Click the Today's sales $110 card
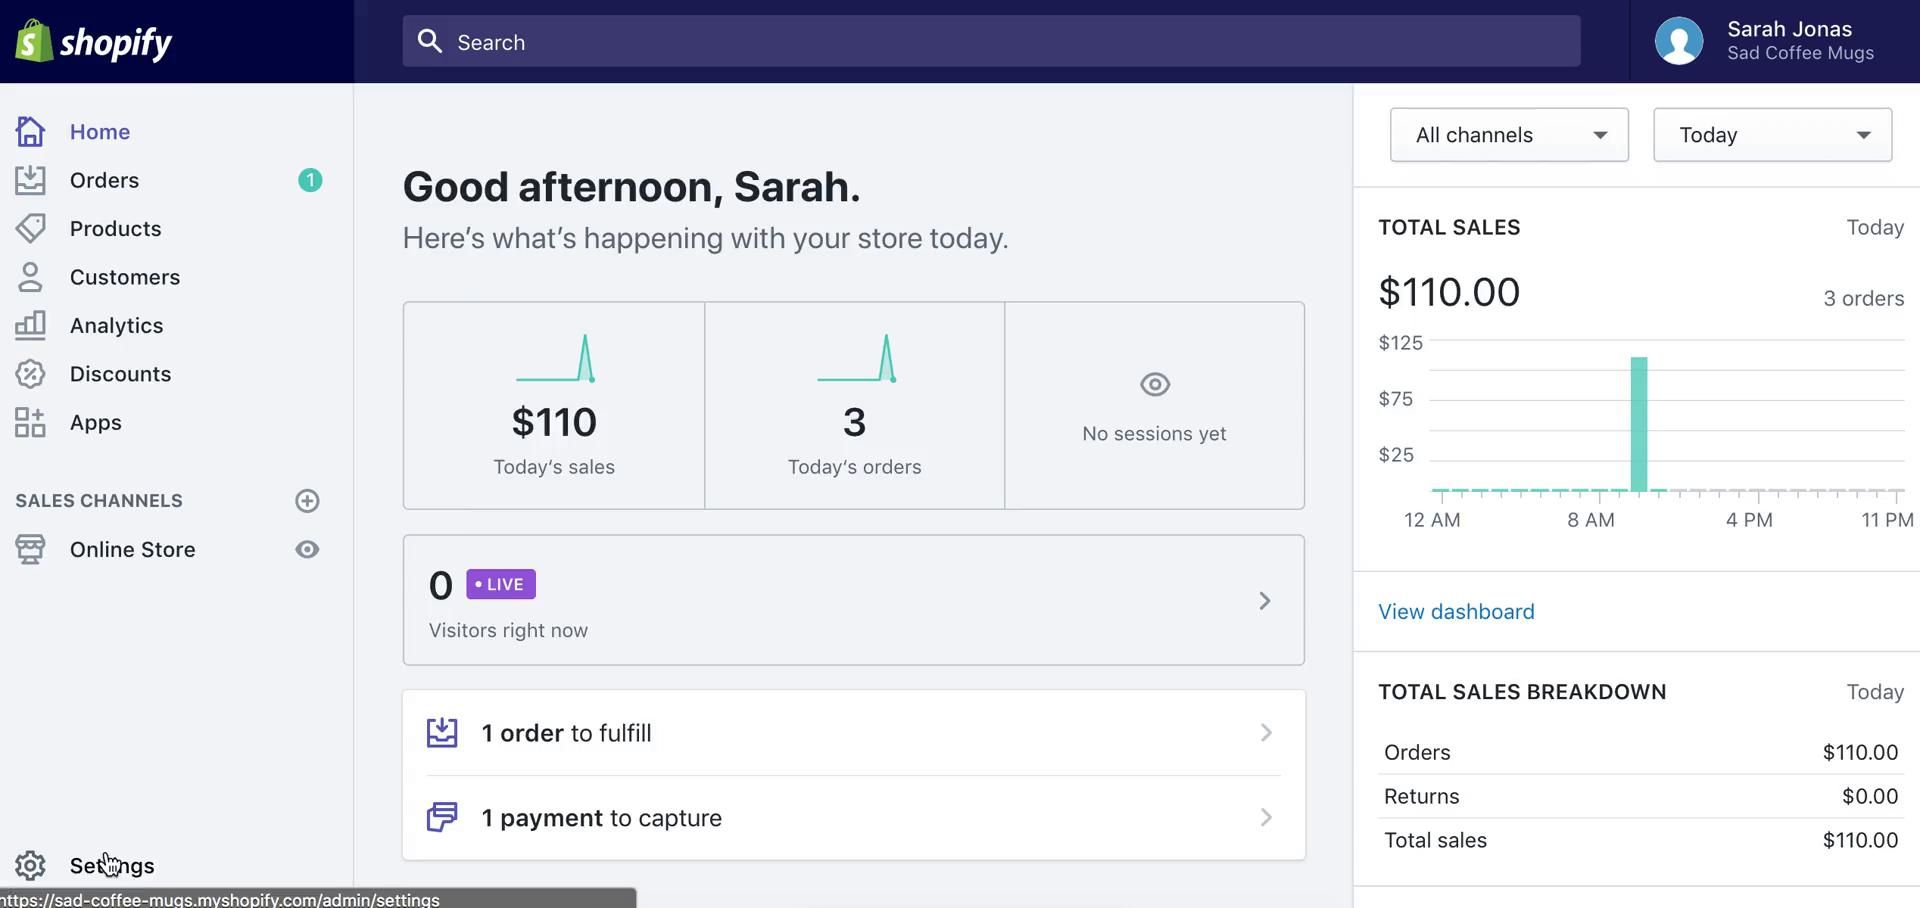The width and height of the screenshot is (1920, 908). click(554, 406)
